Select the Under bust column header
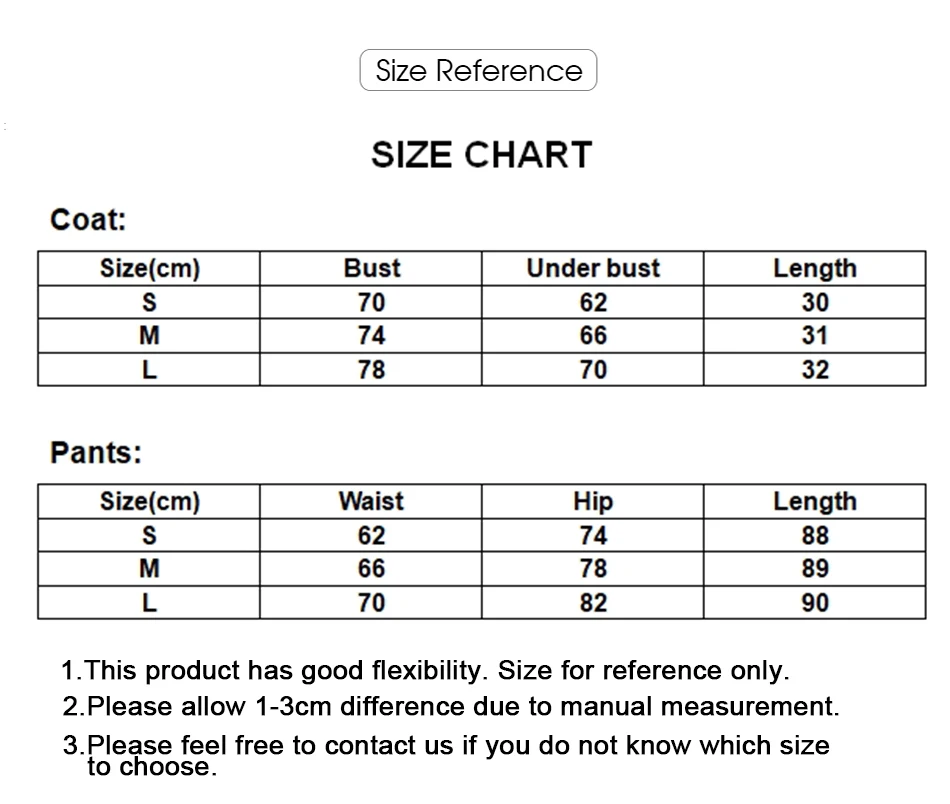 [x=593, y=268]
